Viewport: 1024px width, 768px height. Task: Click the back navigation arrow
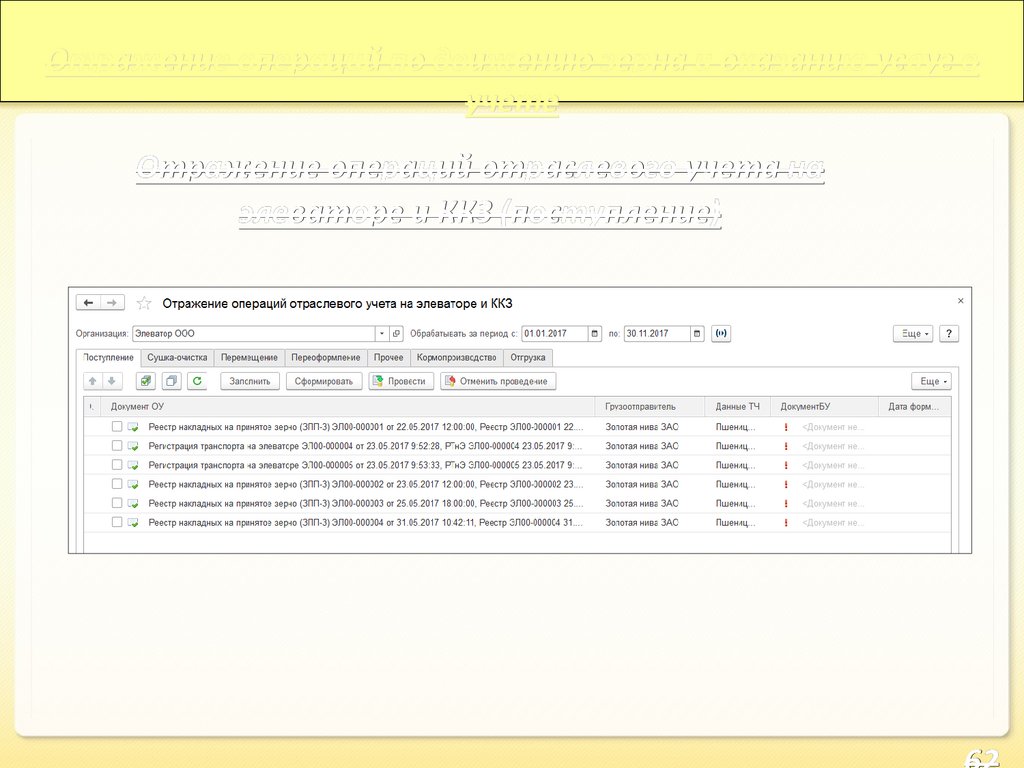click(89, 303)
